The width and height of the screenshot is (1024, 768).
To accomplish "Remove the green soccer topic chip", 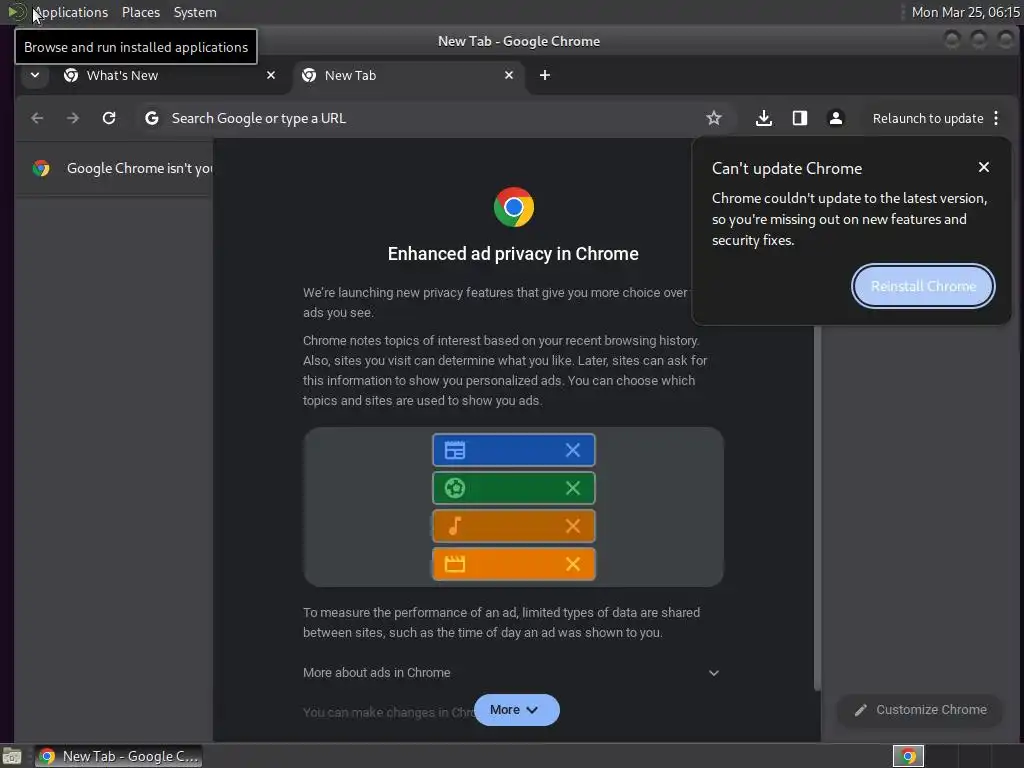I will click(x=573, y=488).
